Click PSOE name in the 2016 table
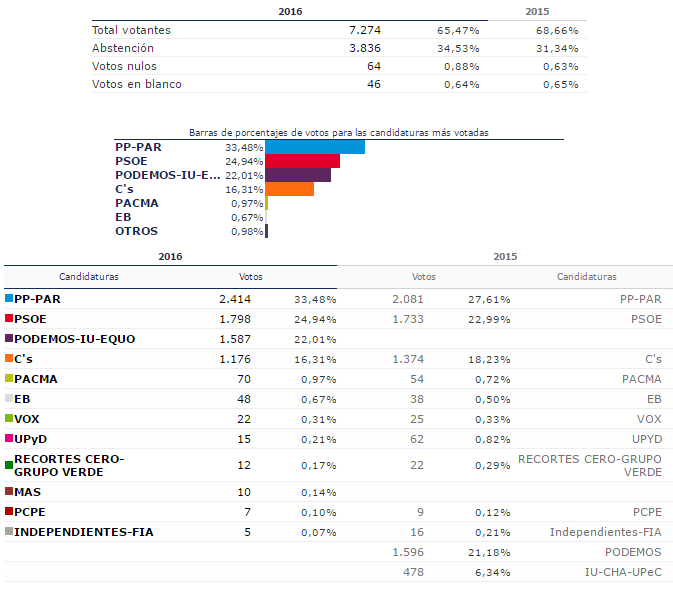The width and height of the screenshot is (673, 590). (30, 319)
